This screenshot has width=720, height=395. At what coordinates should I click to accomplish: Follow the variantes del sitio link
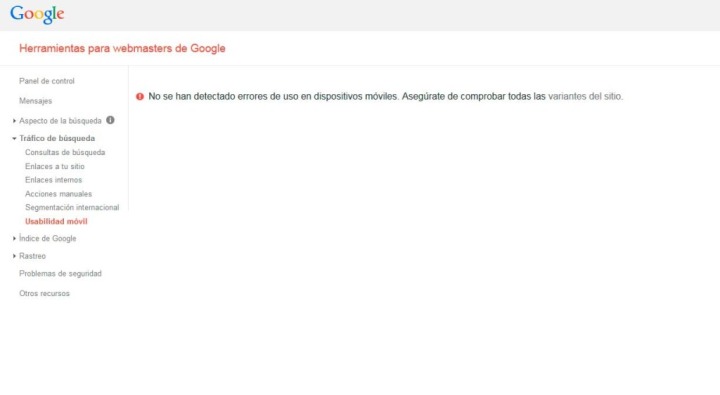pyautogui.click(x=585, y=96)
